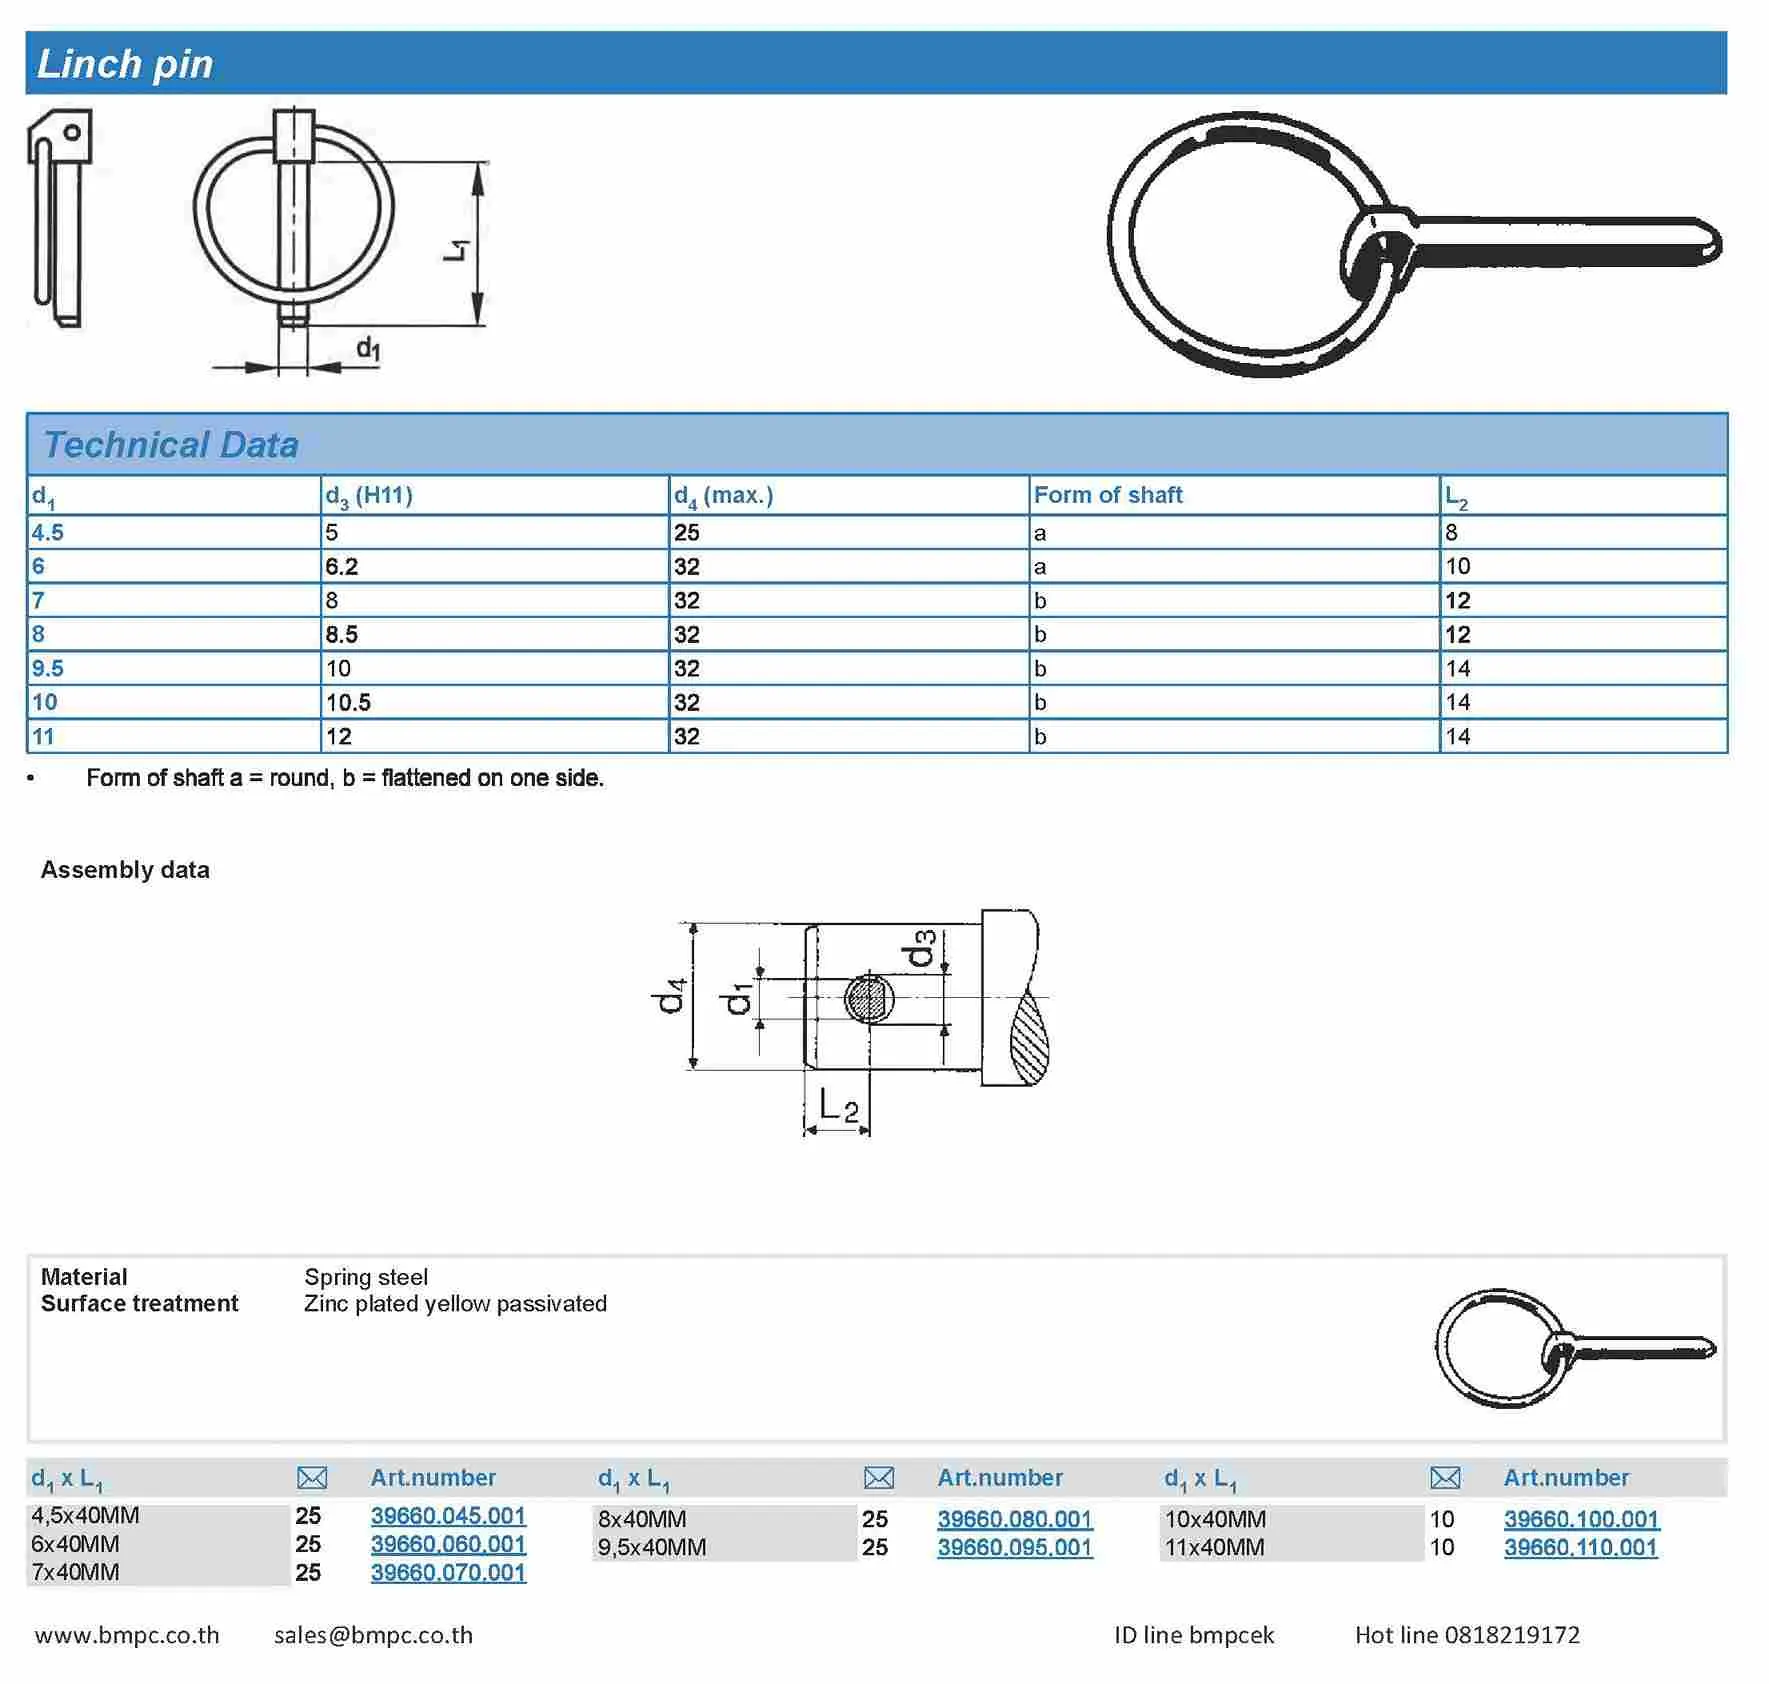This screenshot has width=1769, height=1684.
Task: Click the envelope icon above the 10x40MM quantities
Action: 1445,1478
